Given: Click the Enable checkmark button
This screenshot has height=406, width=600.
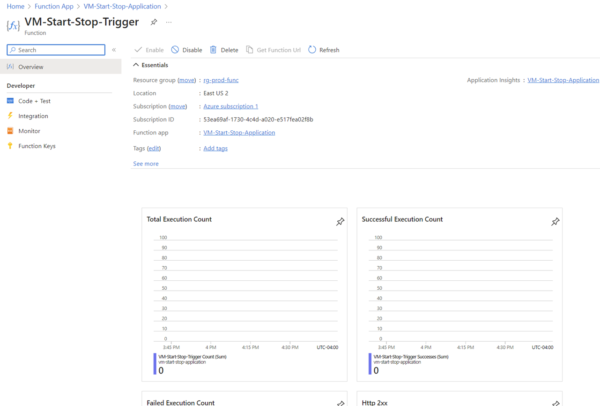Looking at the screenshot, I should 149,50.
